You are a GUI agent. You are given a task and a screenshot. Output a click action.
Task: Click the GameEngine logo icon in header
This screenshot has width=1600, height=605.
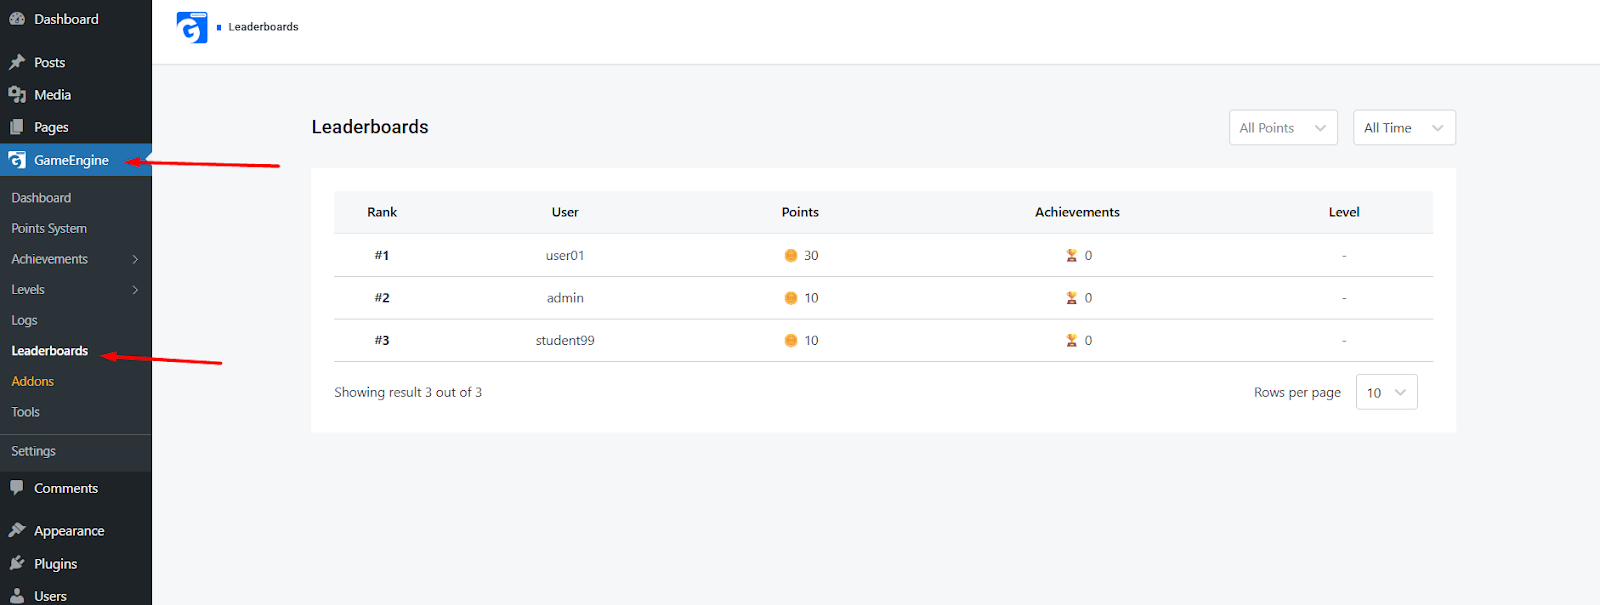tap(191, 27)
